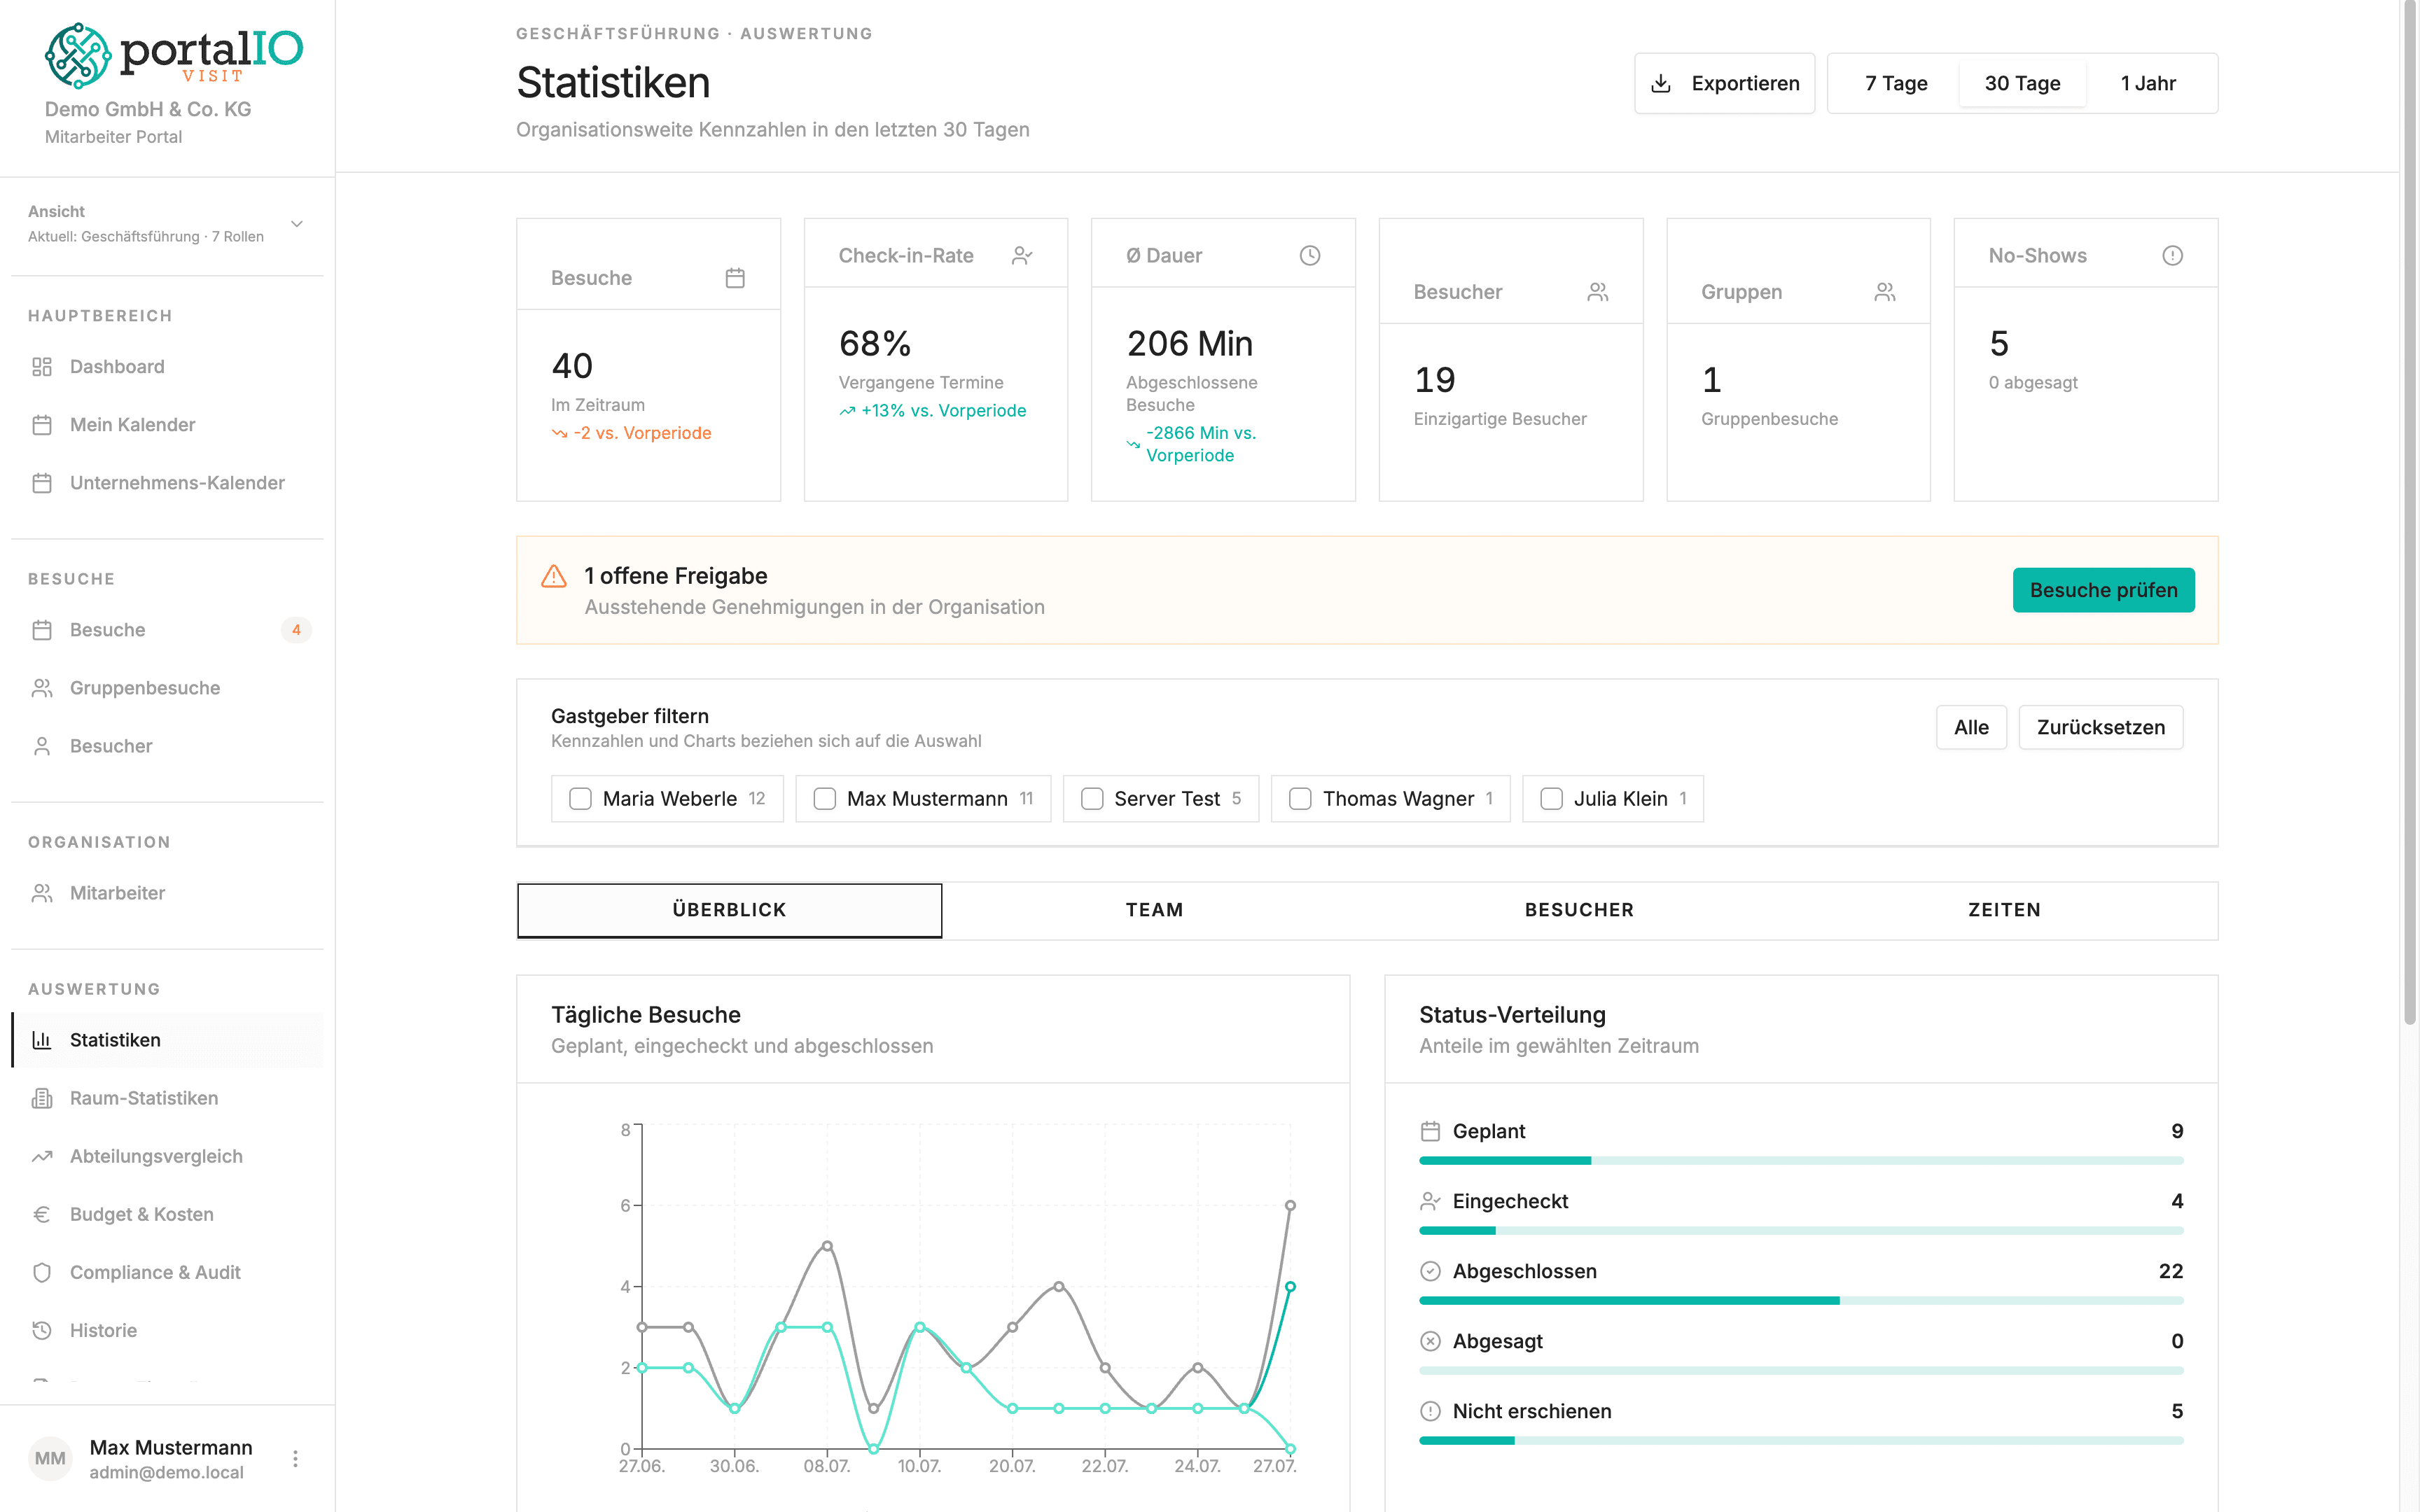The image size is (2420, 1512).
Task: Click the Besuche sidebar calendar icon
Action: [42, 630]
